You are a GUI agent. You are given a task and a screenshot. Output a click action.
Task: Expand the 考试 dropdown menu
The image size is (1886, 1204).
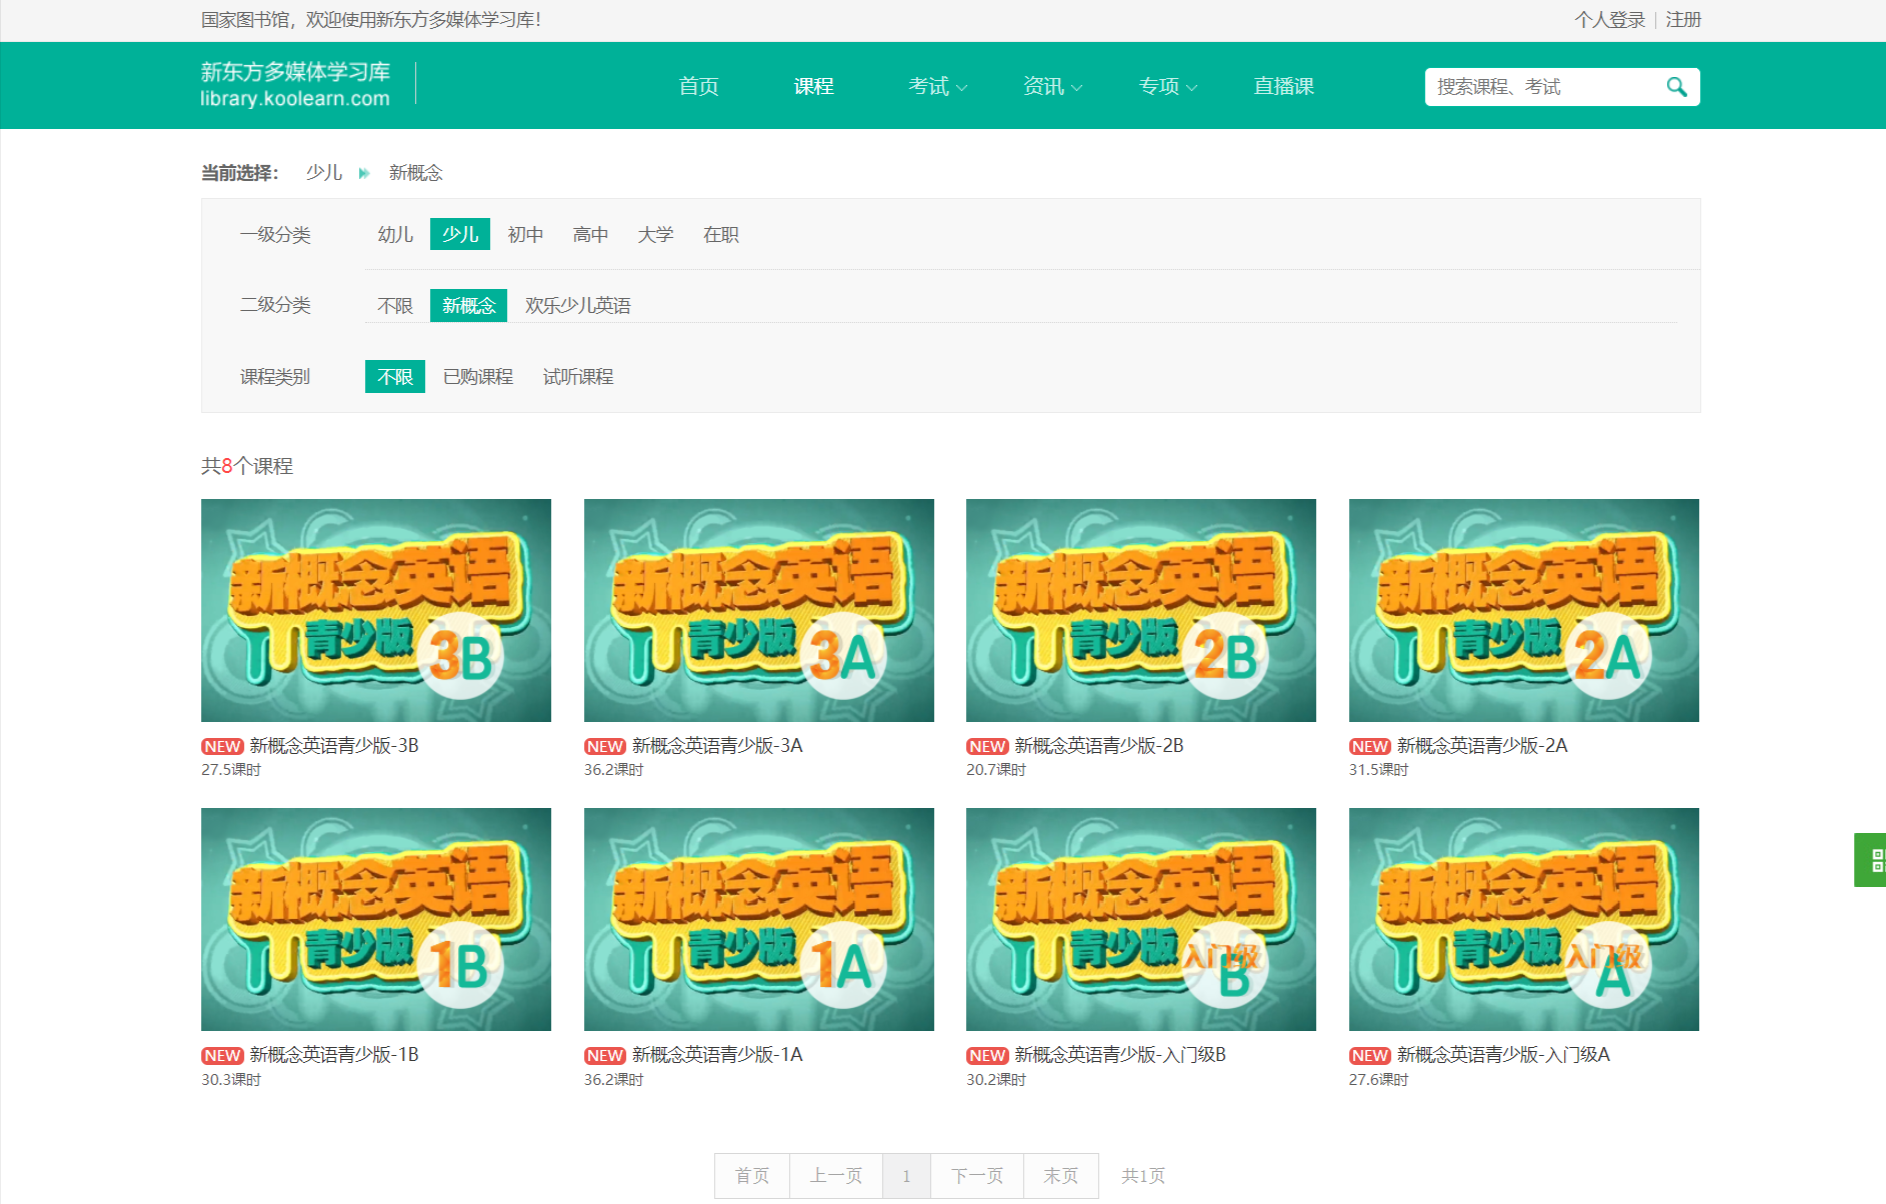click(x=938, y=87)
